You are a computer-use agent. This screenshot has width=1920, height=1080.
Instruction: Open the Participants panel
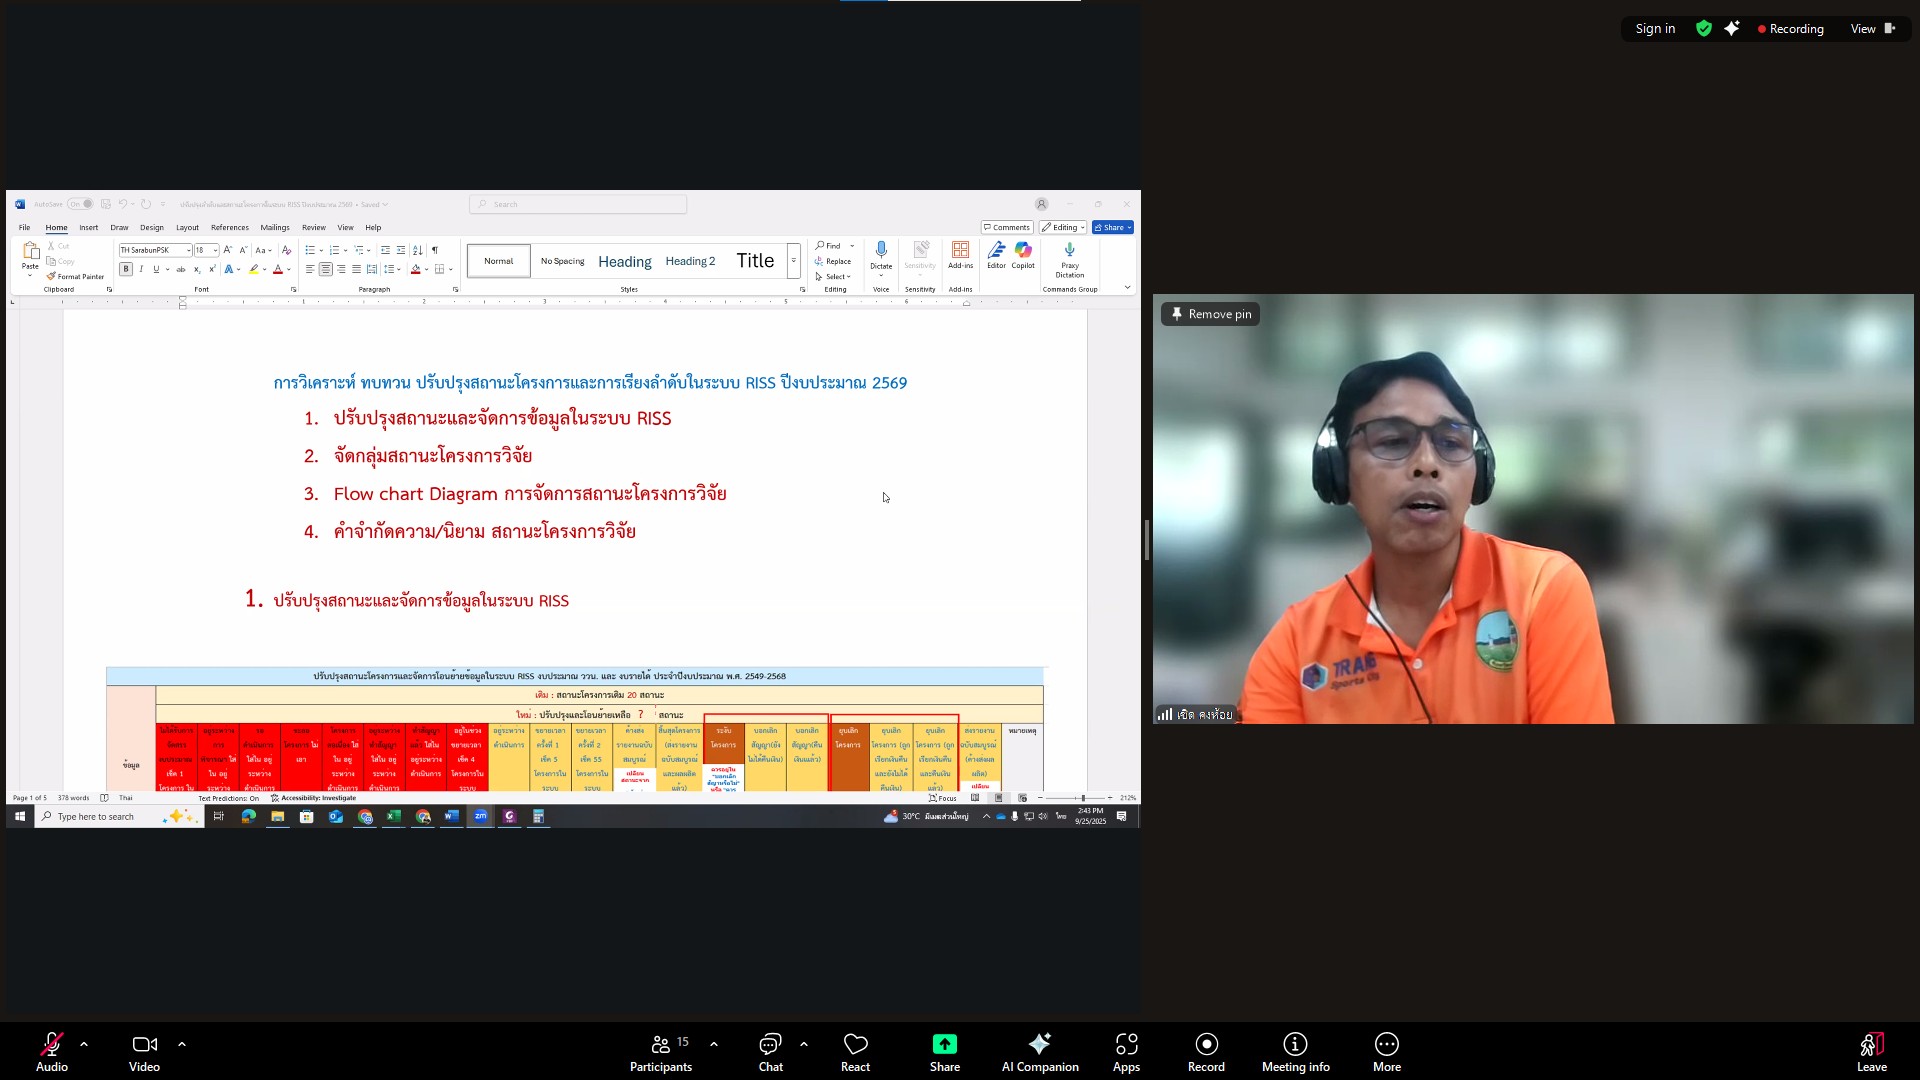[660, 1052]
